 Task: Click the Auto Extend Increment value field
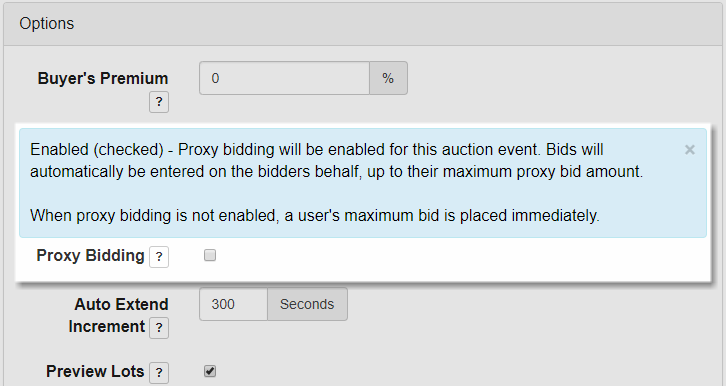[233, 304]
